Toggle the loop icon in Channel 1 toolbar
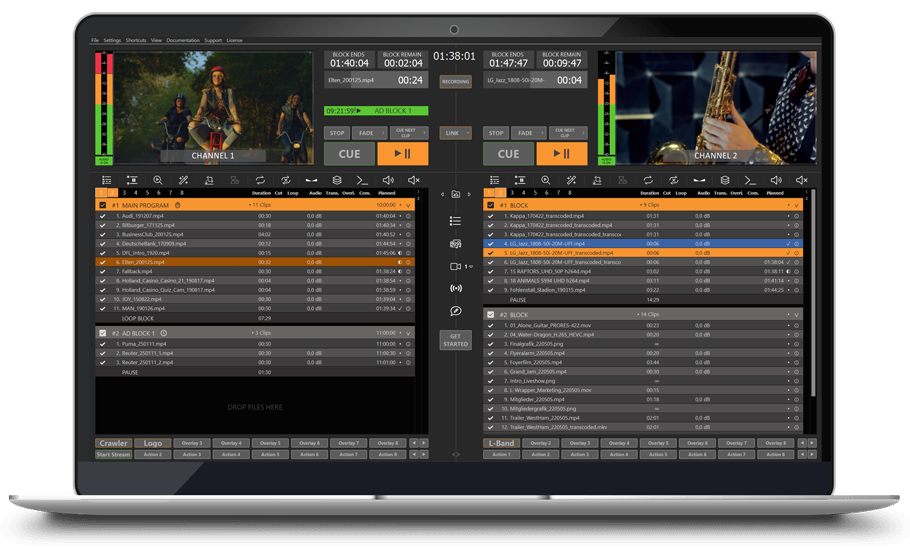Screen dimensions: 910x550 pyautogui.click(x=260, y=180)
